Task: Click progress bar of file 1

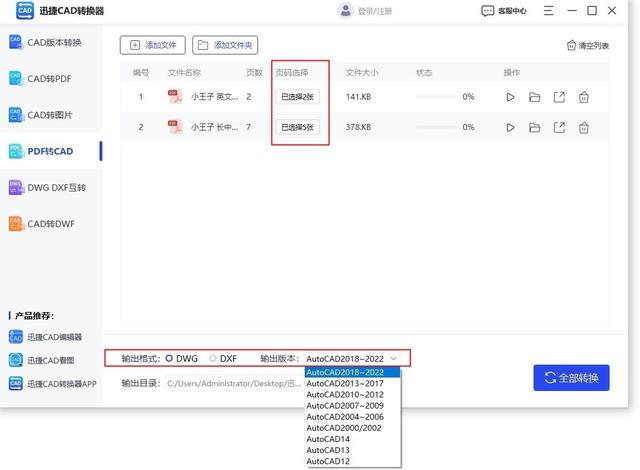Action: point(436,97)
